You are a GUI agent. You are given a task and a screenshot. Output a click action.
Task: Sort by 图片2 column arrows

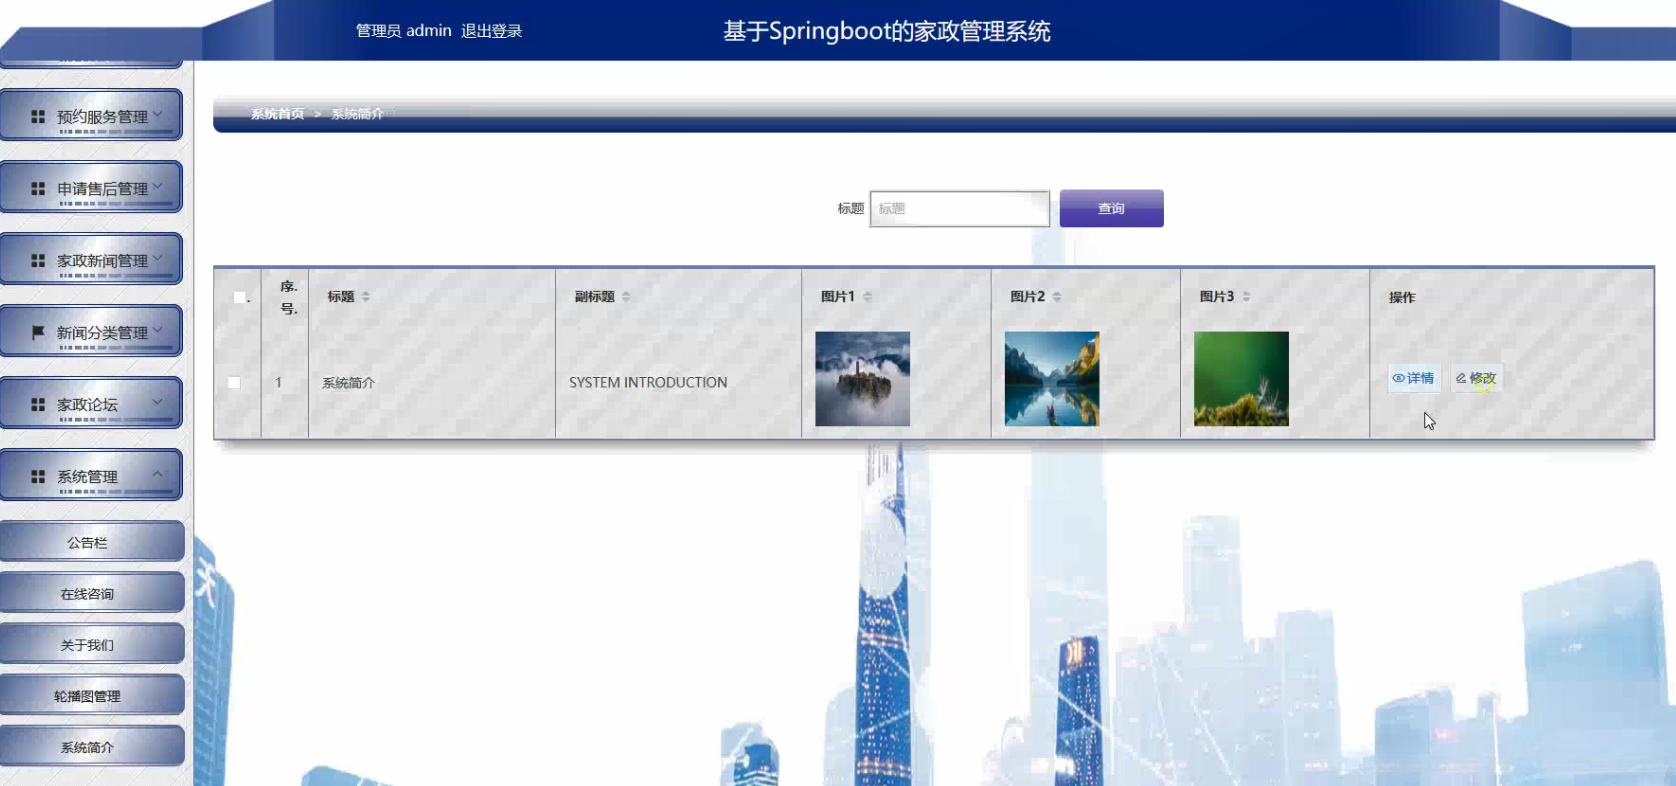1057,297
